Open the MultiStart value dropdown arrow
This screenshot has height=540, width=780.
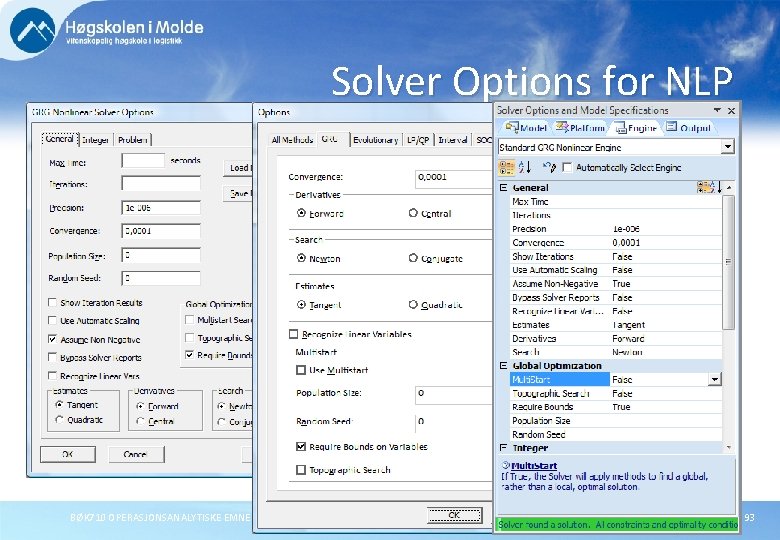(714, 379)
